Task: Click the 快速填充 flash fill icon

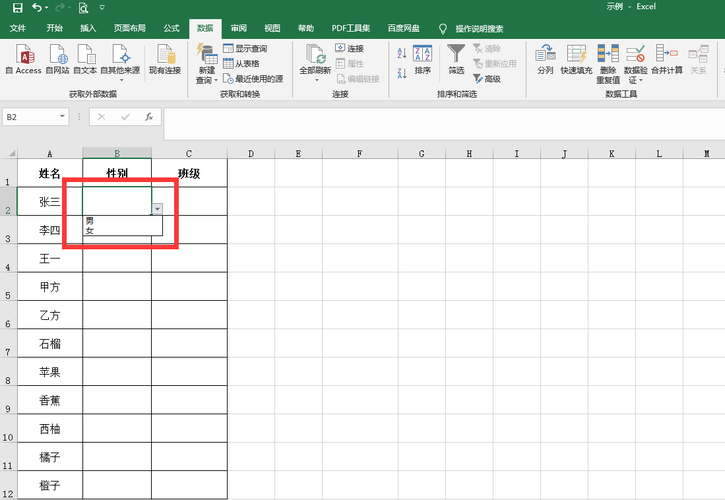Action: click(x=577, y=59)
